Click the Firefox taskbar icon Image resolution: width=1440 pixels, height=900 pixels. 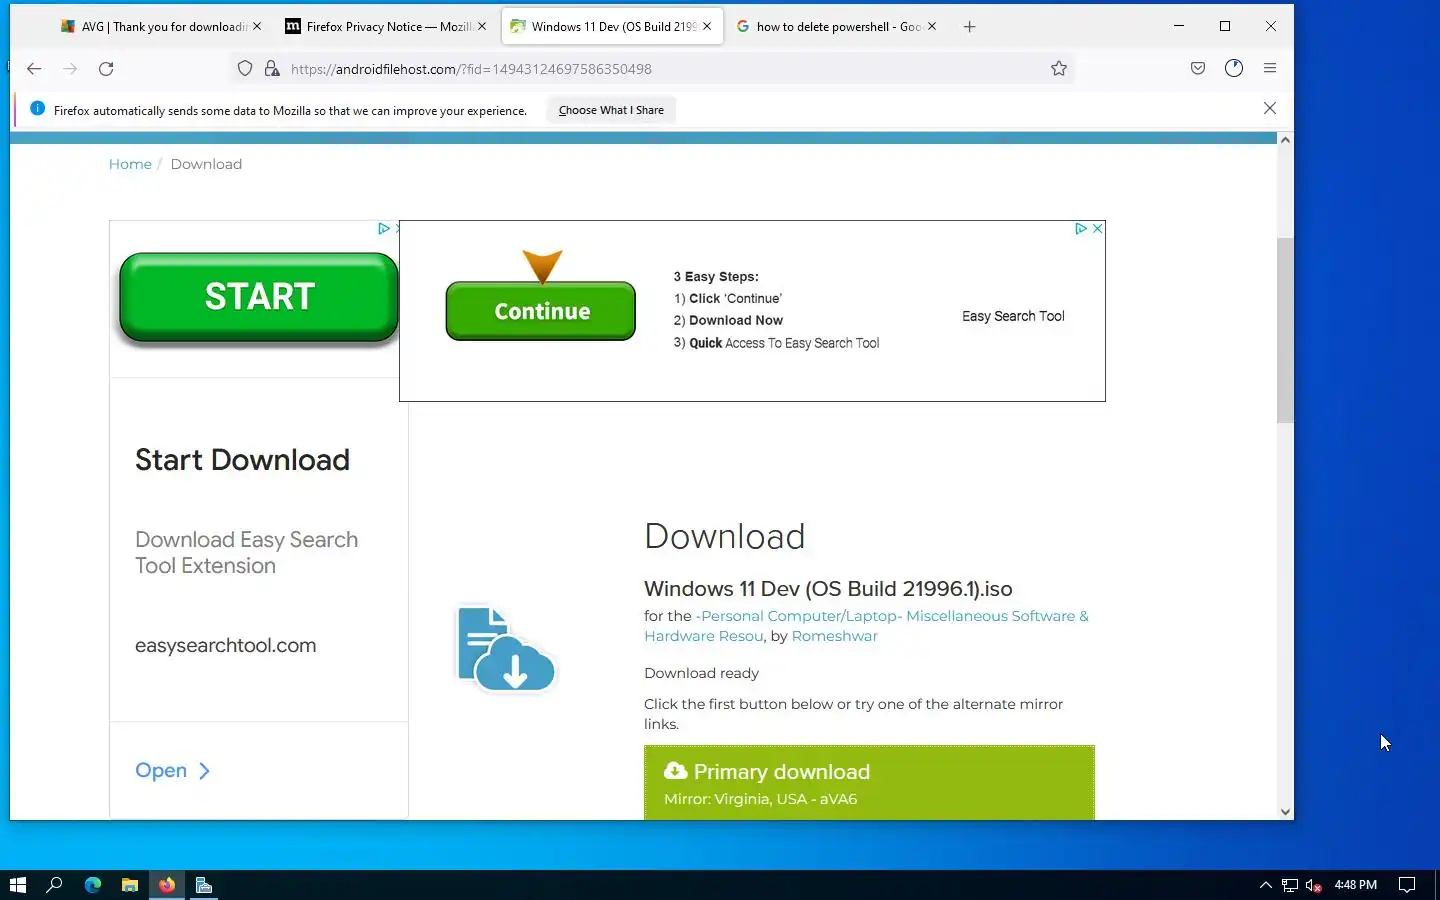pyautogui.click(x=167, y=885)
